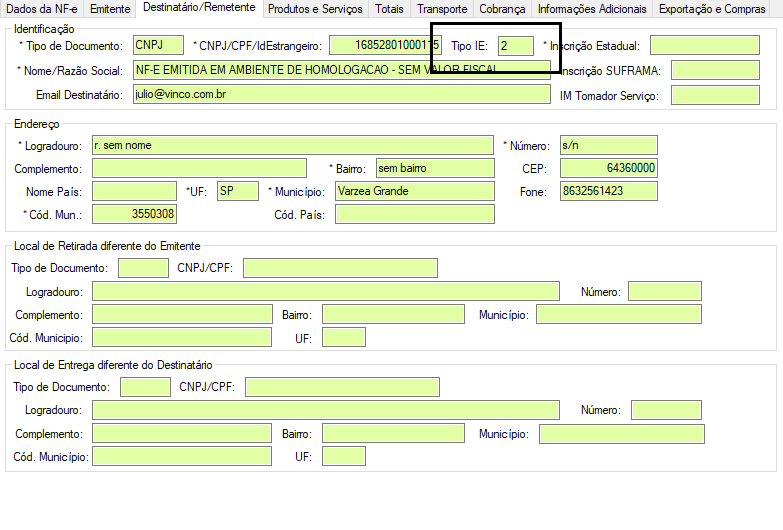
Task: Go to Exportação e Compras tab
Action: pos(712,9)
